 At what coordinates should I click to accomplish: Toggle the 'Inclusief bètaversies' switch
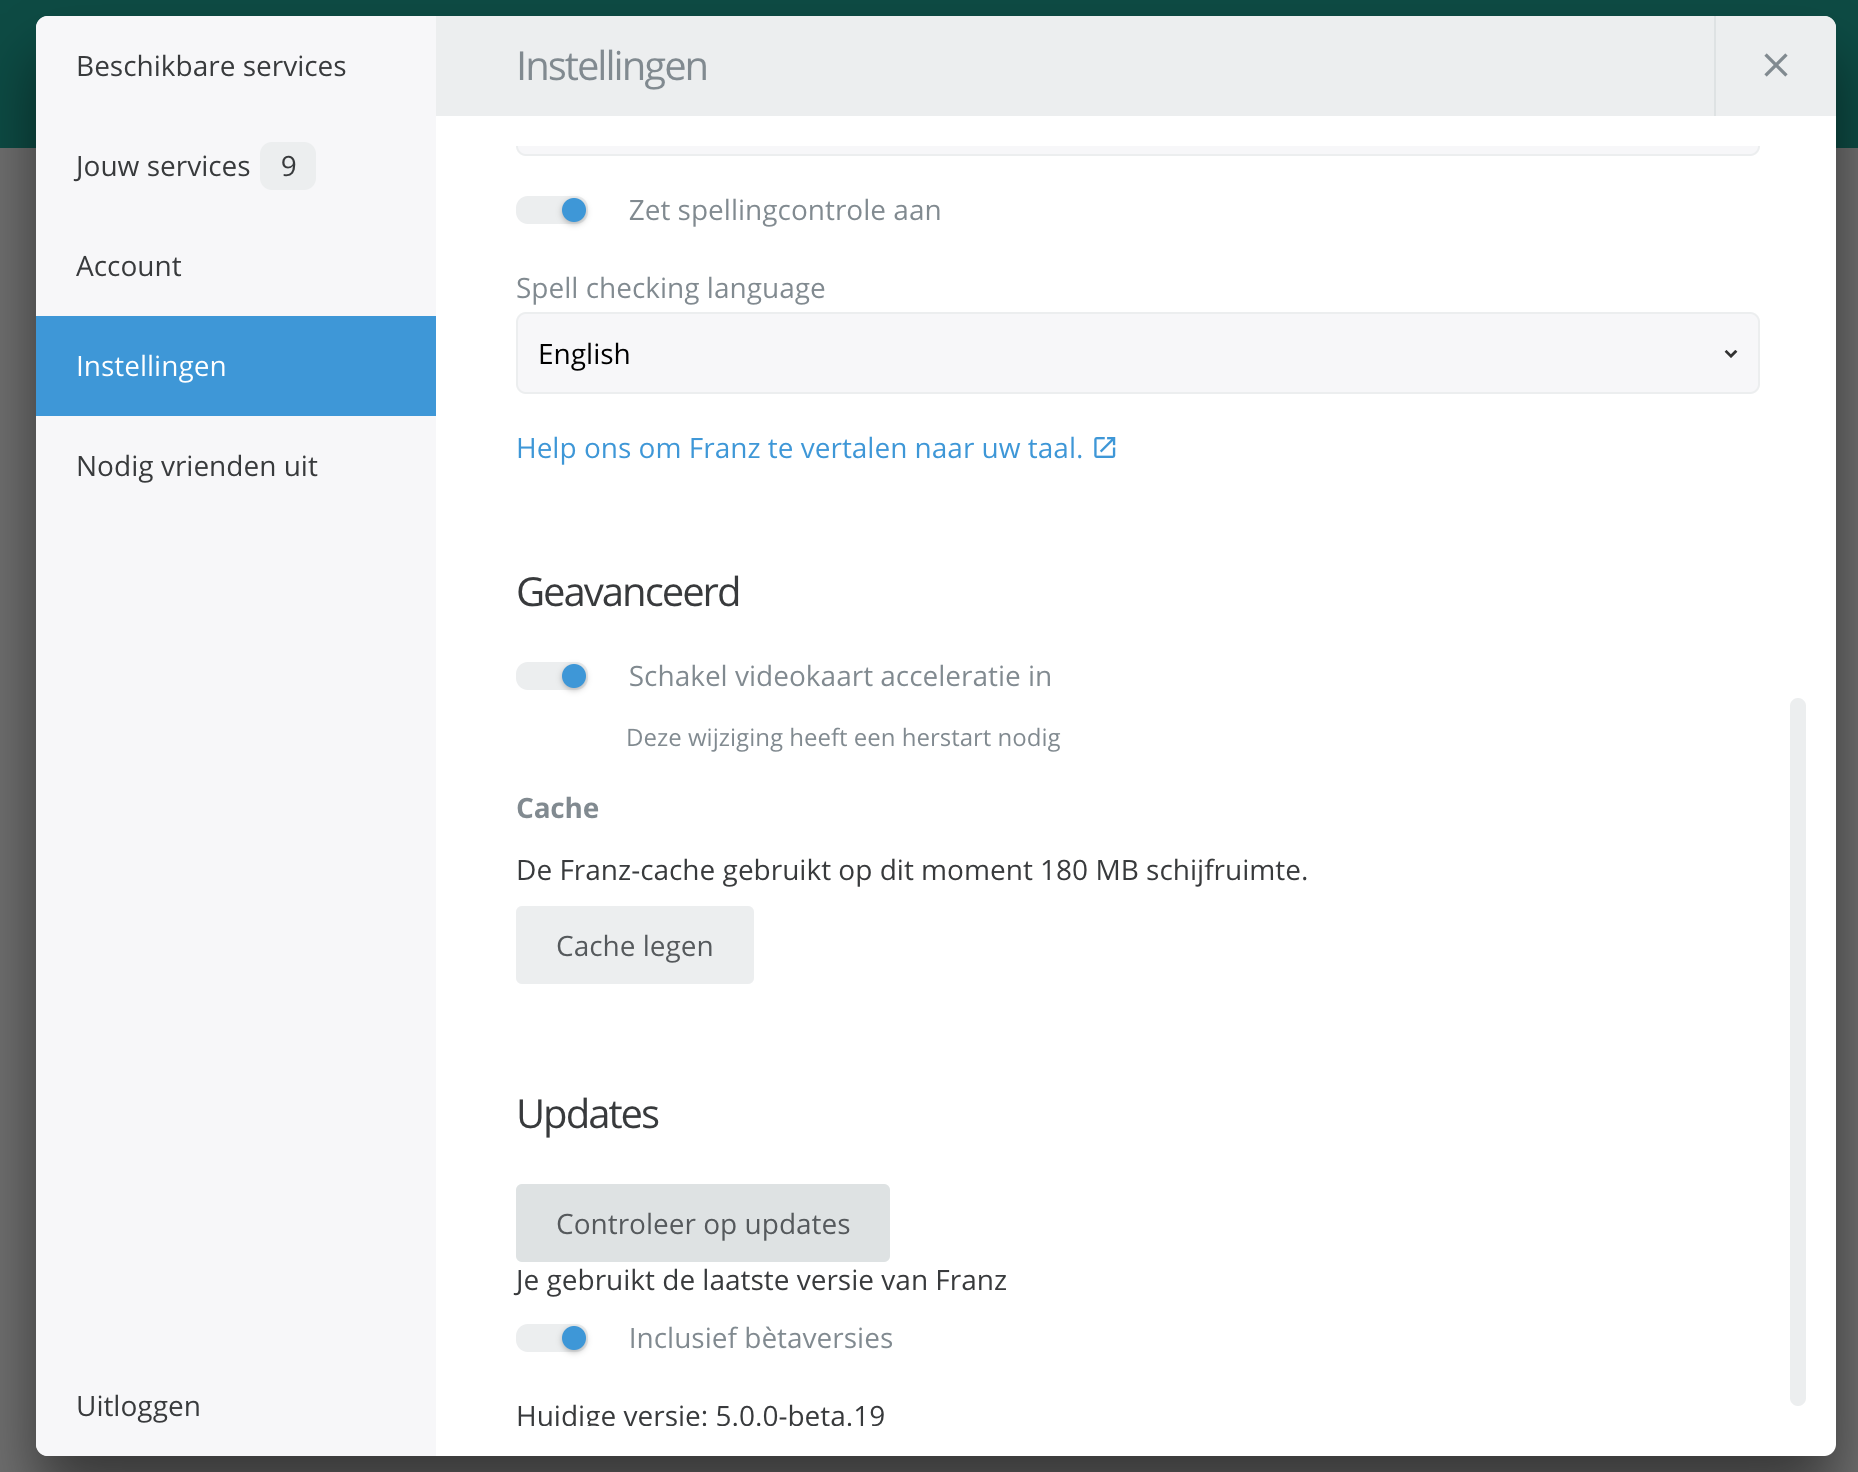pos(552,1338)
